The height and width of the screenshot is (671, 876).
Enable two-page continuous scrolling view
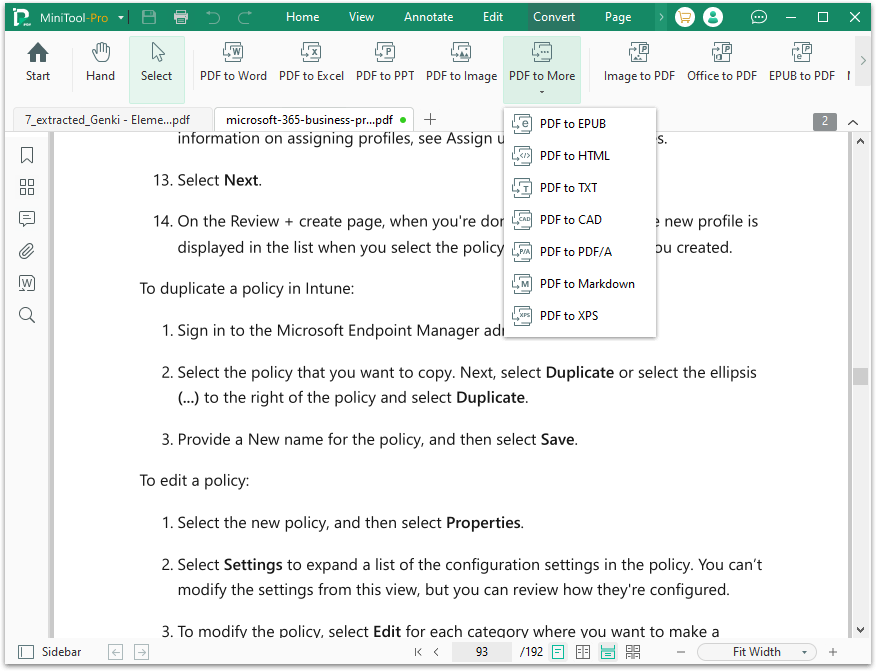(x=633, y=652)
